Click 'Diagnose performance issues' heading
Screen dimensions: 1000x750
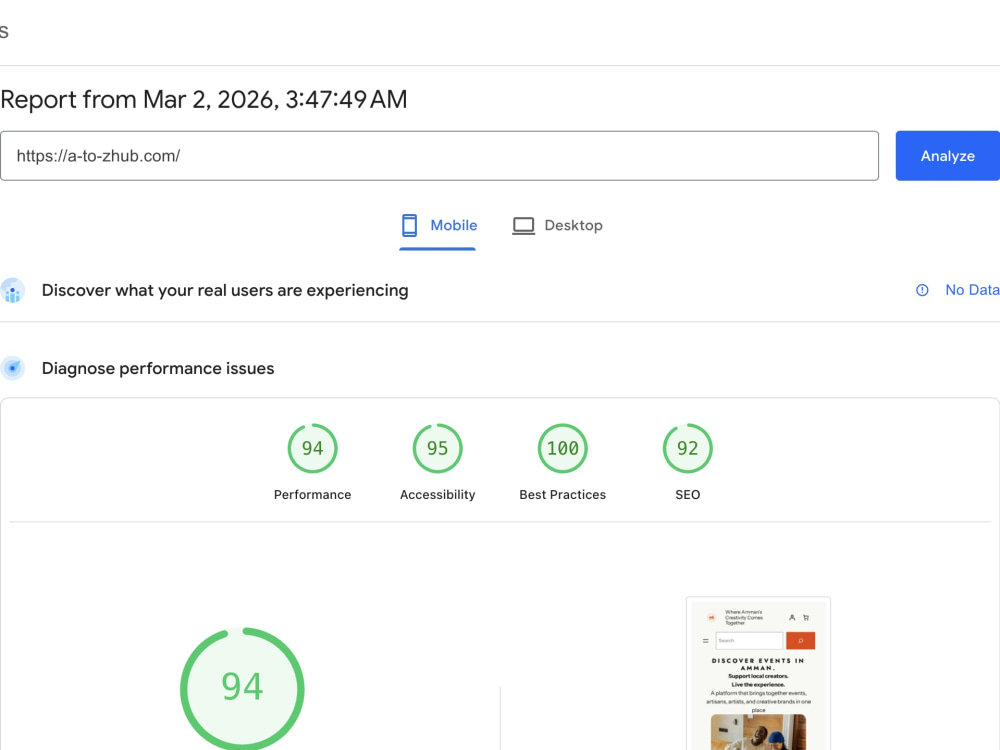(x=158, y=369)
